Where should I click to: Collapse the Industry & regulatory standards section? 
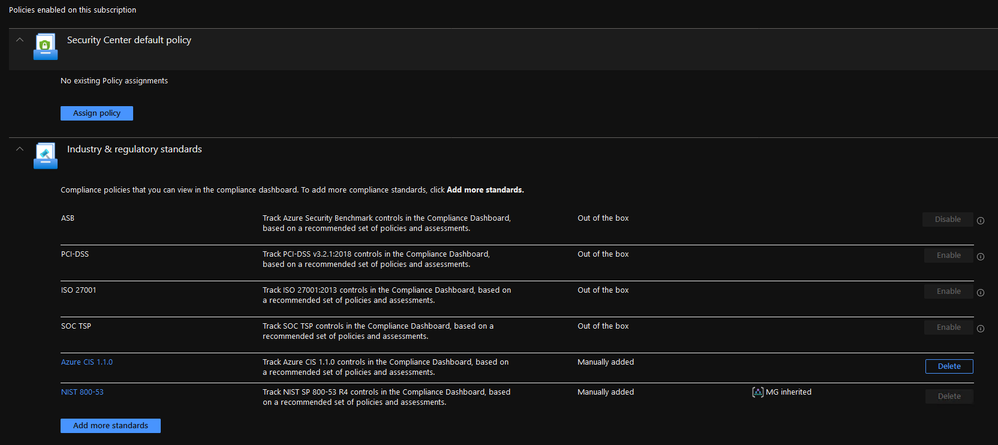pyautogui.click(x=20, y=148)
